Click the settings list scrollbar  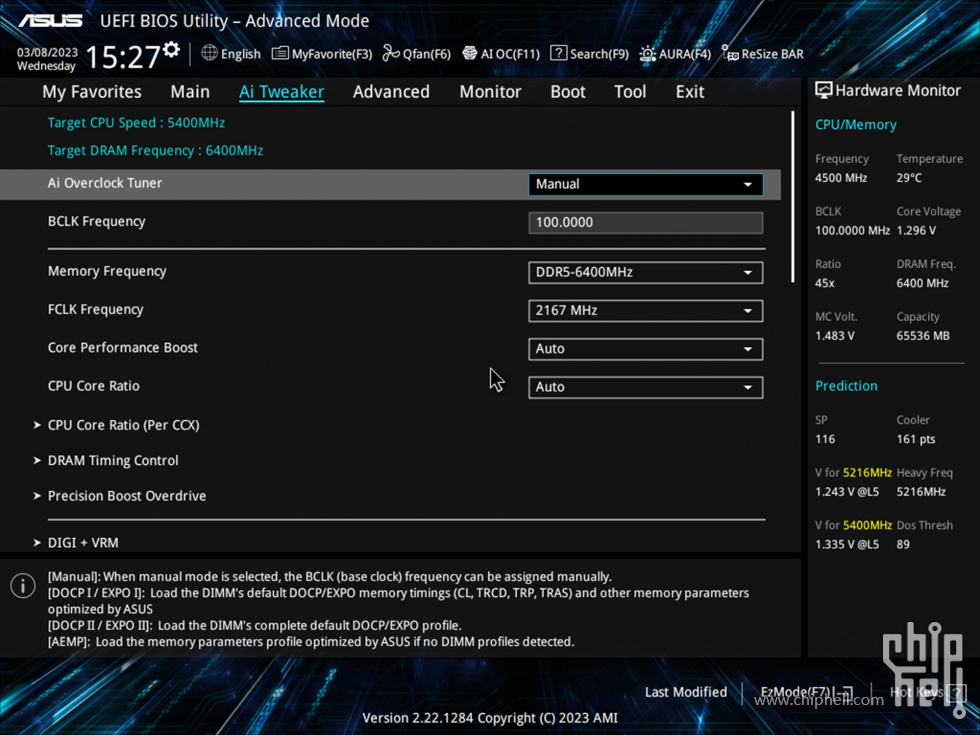[x=792, y=197]
